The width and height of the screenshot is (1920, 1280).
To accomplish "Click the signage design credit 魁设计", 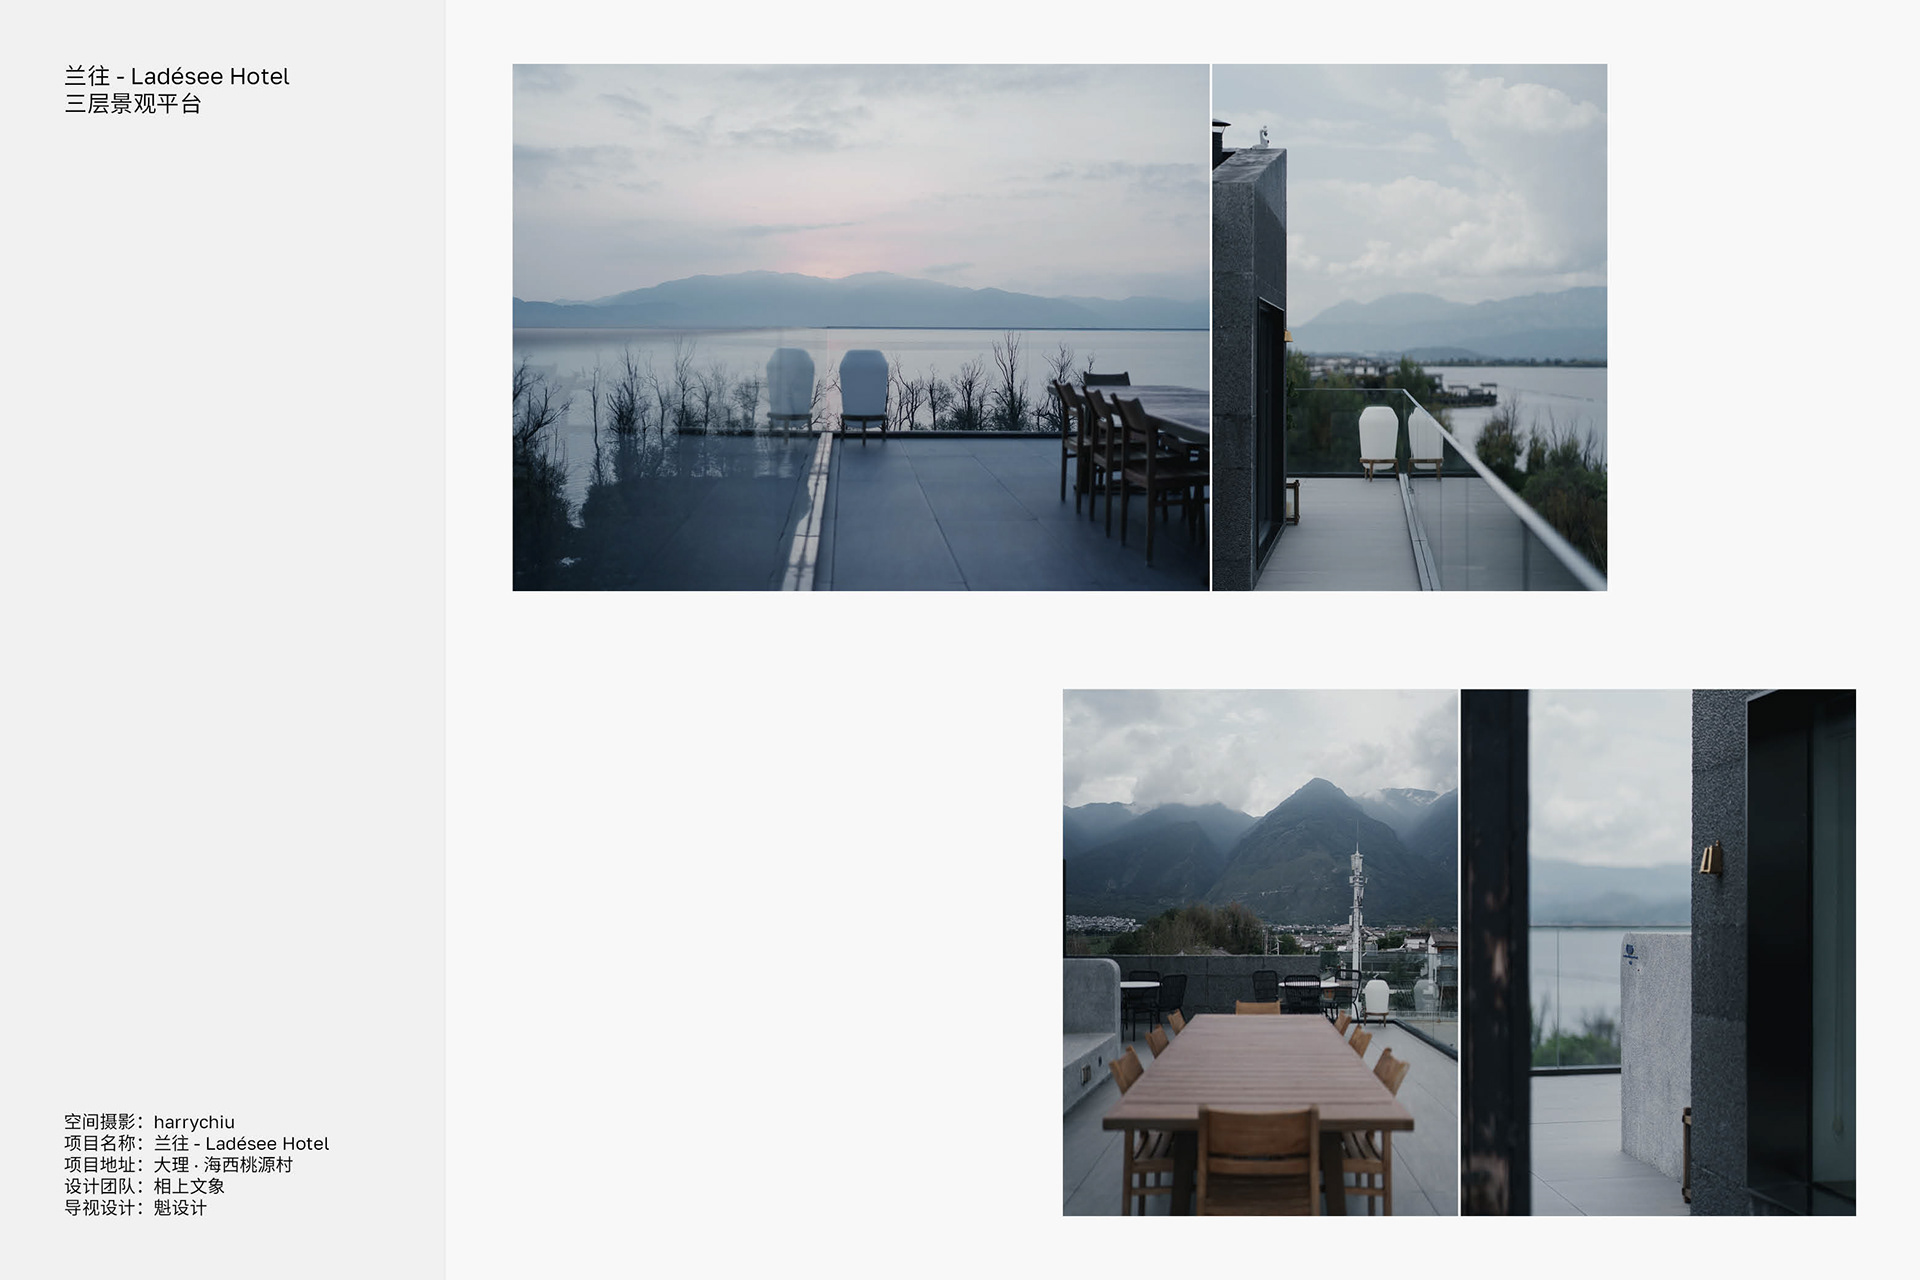I will [180, 1207].
